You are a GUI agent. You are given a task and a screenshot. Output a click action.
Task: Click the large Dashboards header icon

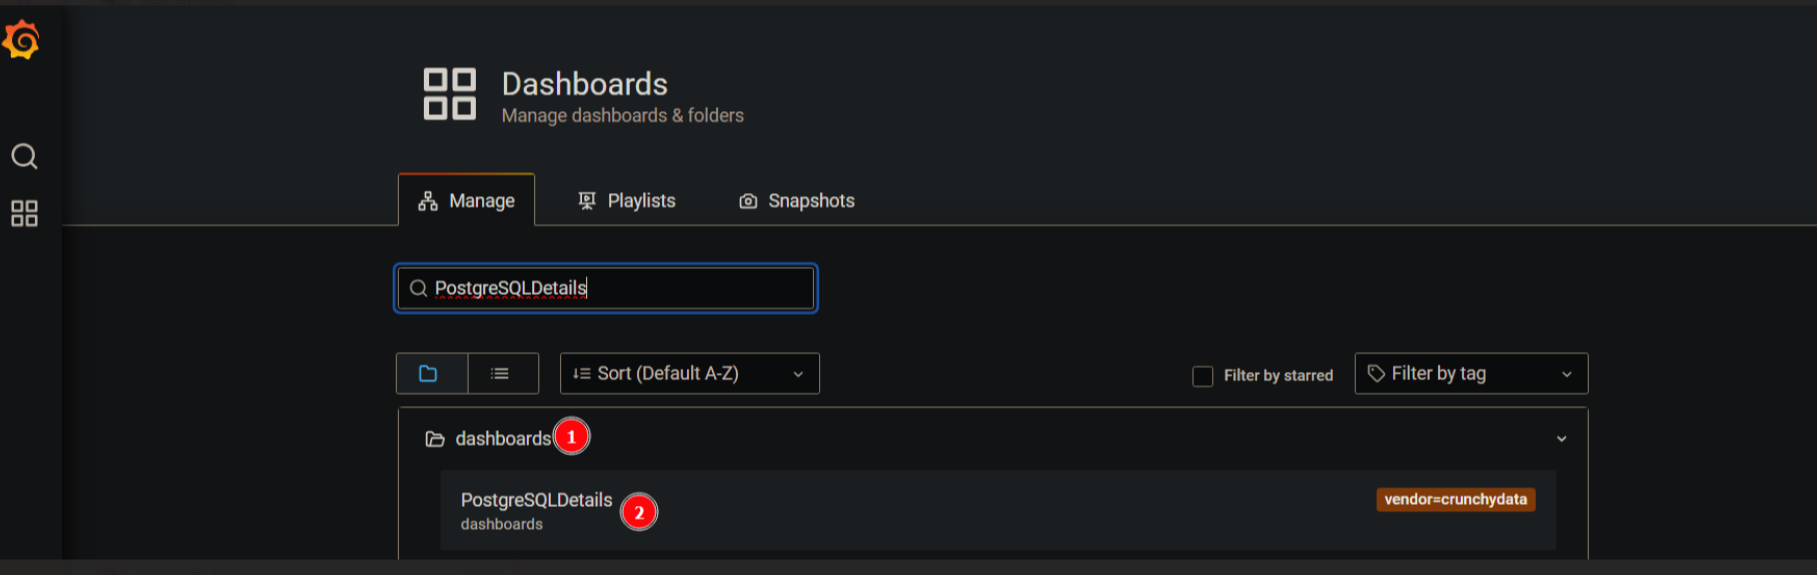click(449, 94)
